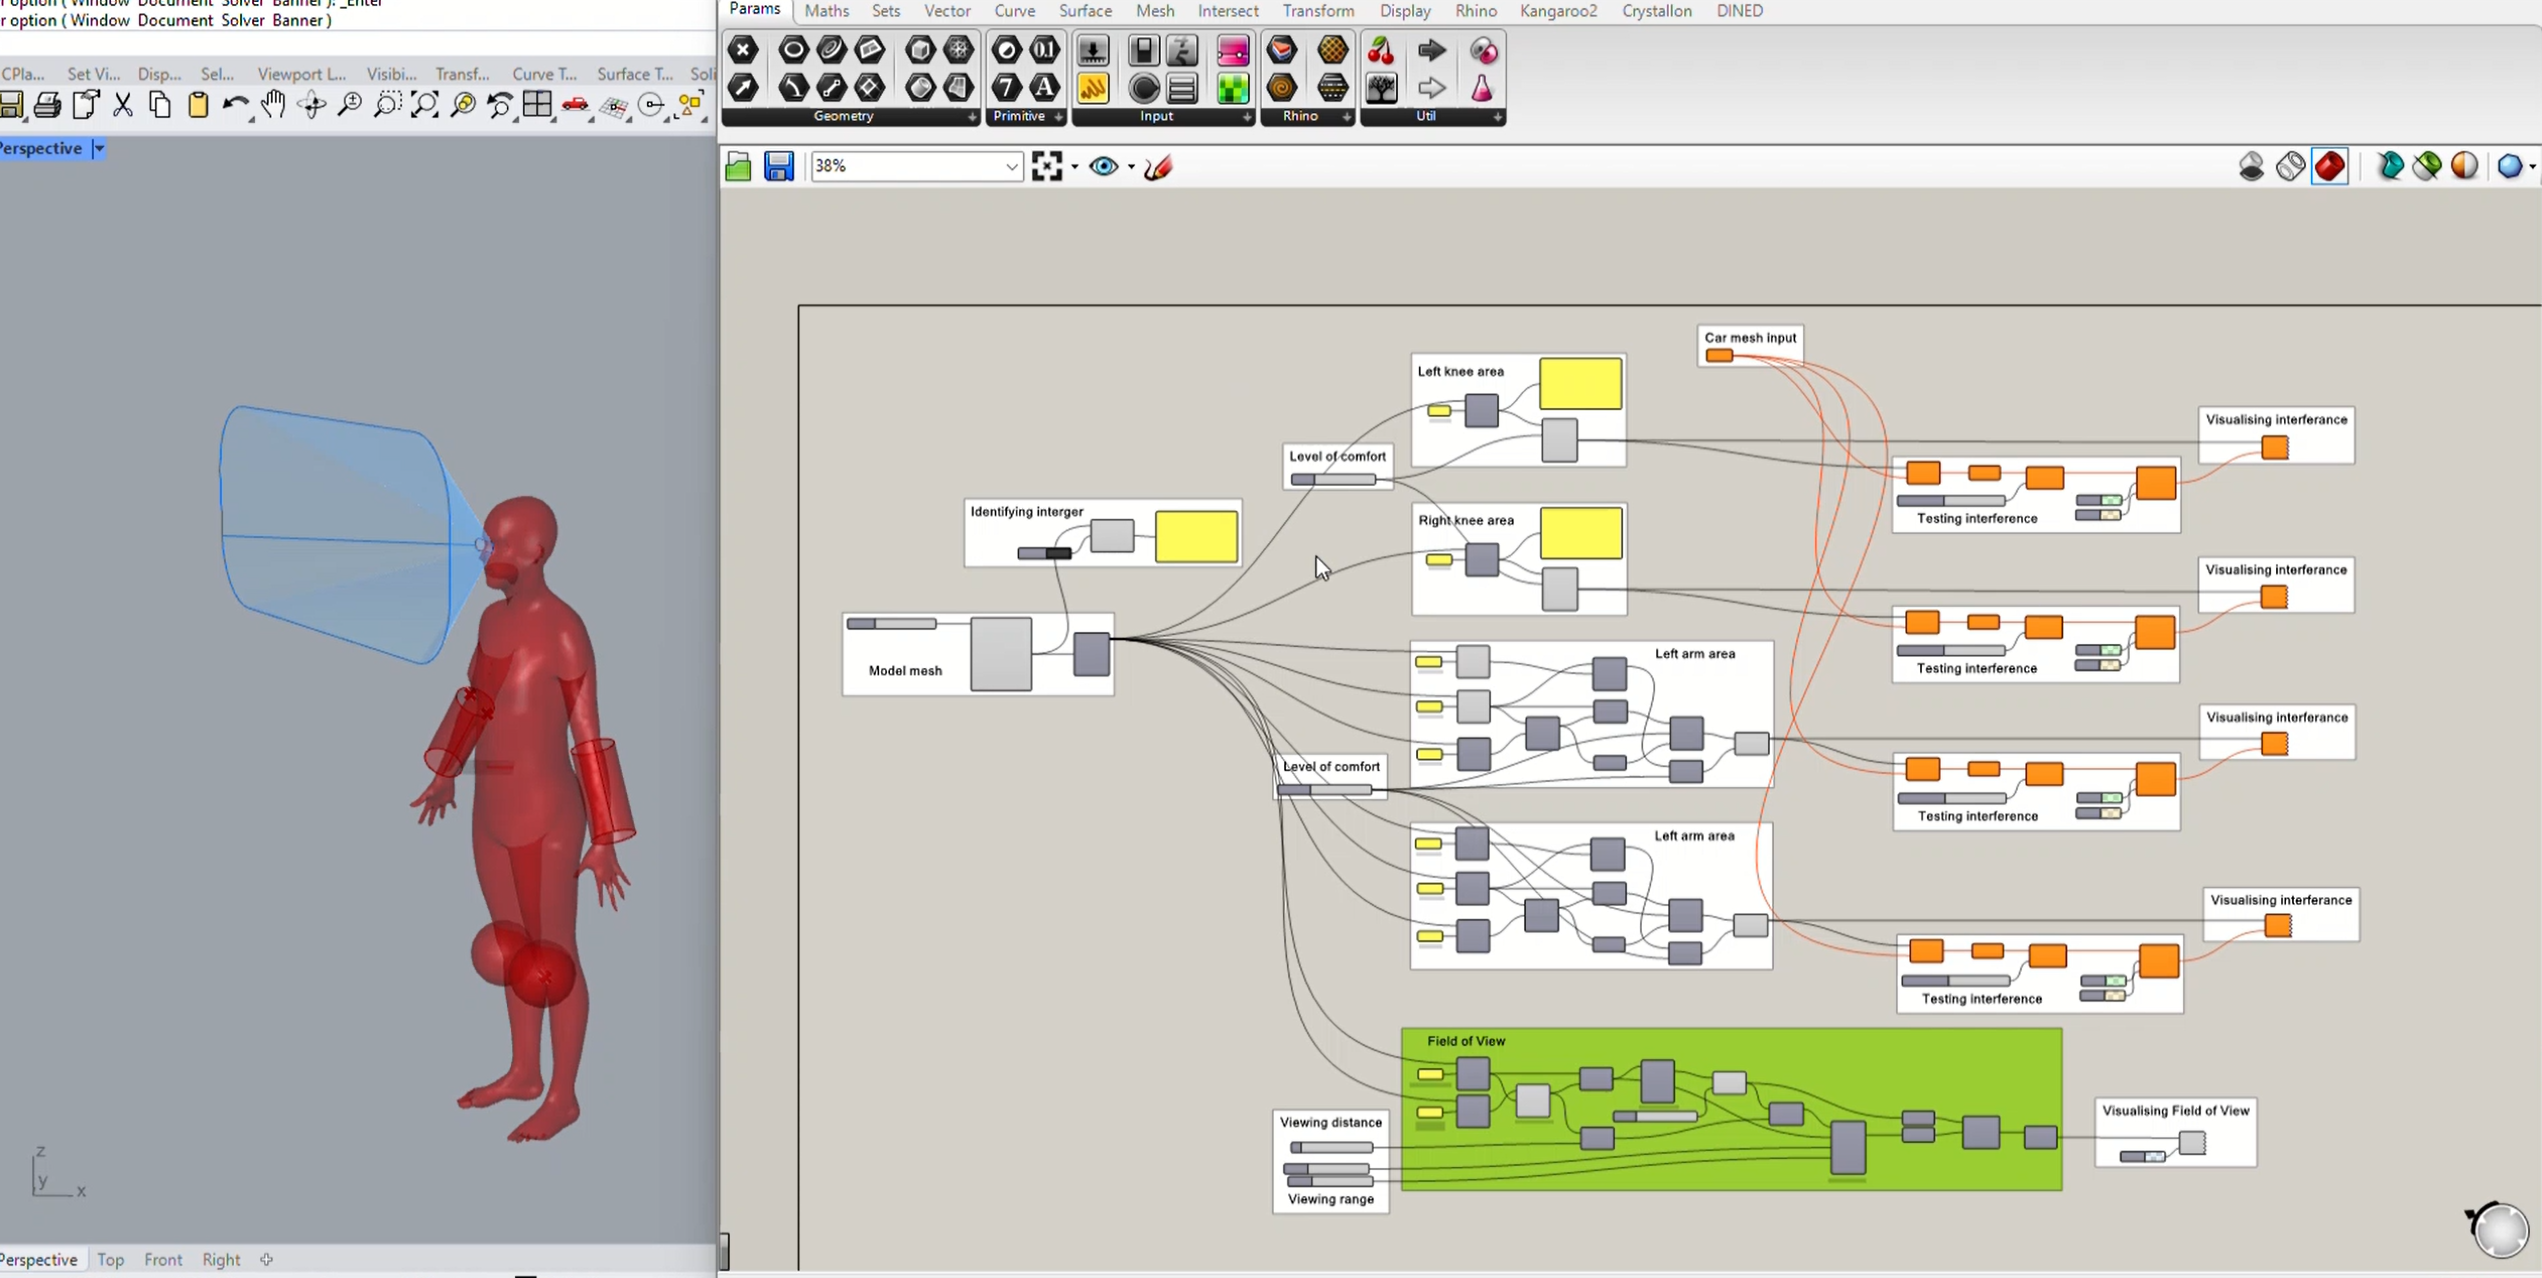The image size is (2542, 1278).
Task: Click upper Level of comfort slider
Action: pyautogui.click(x=1333, y=479)
